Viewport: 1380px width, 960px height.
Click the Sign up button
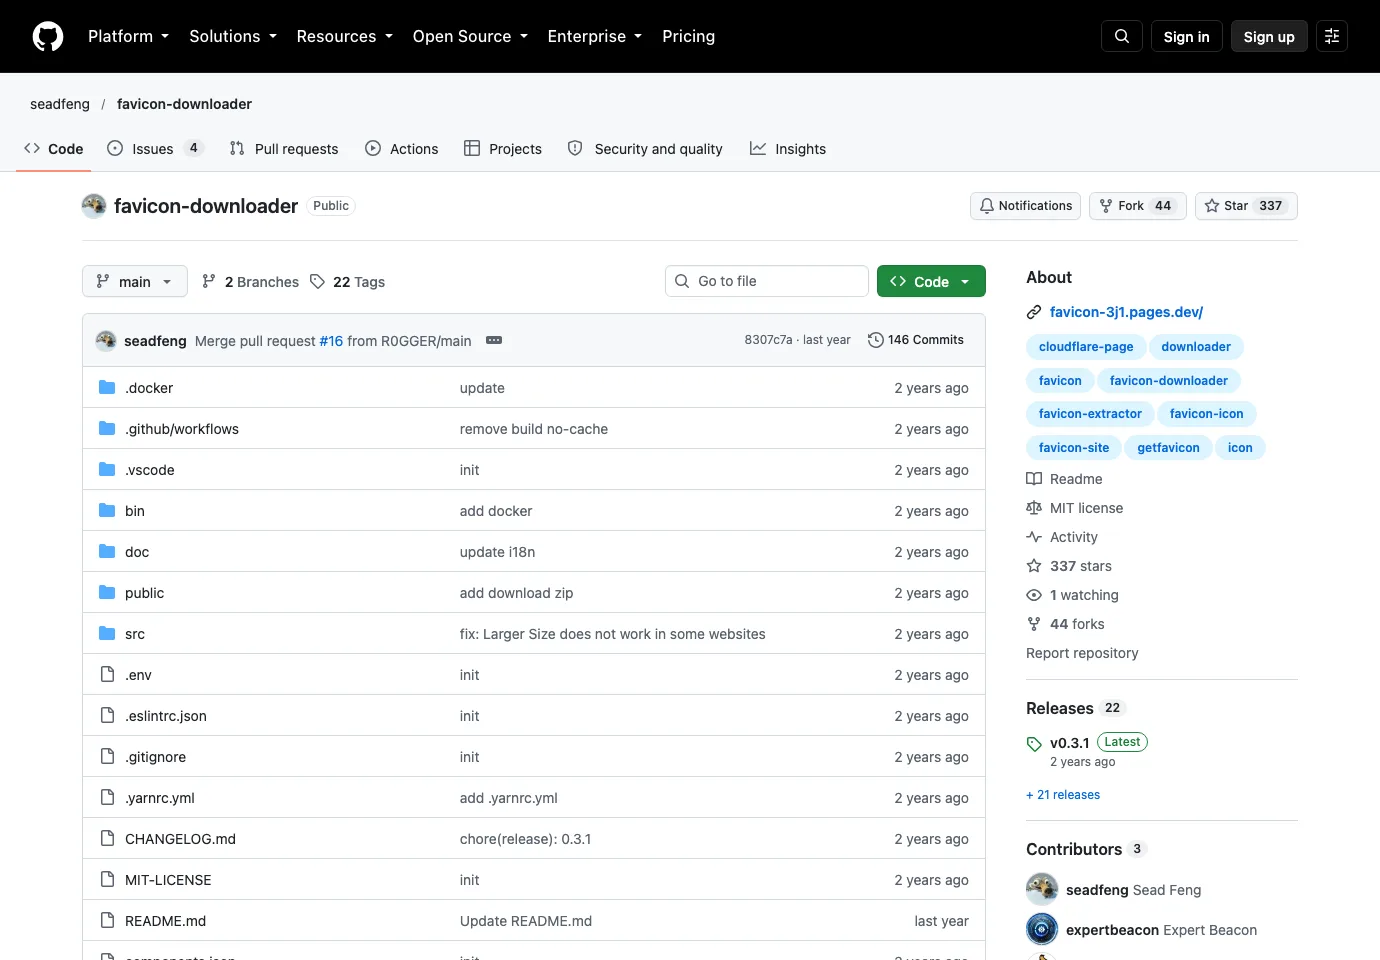(x=1269, y=37)
